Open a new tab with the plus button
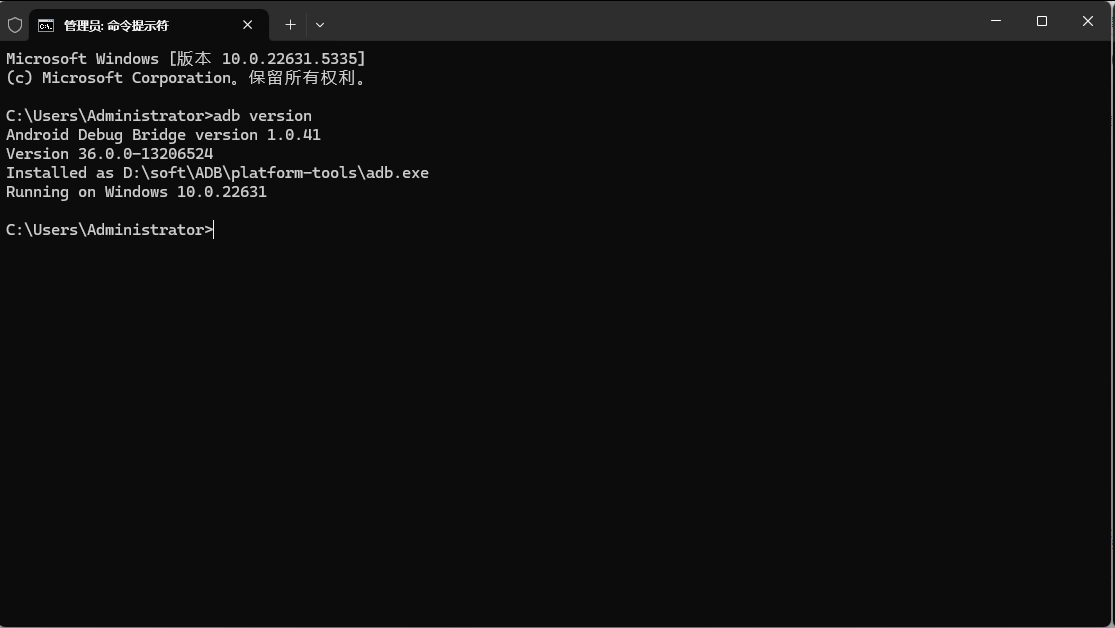 [x=290, y=24]
